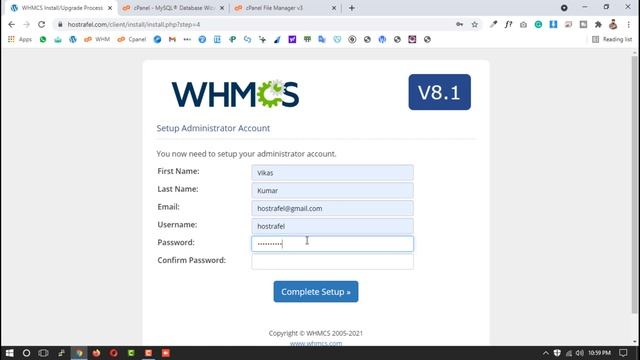Click the camera screenshot extension icon
The image size is (640, 360).
[523, 24]
